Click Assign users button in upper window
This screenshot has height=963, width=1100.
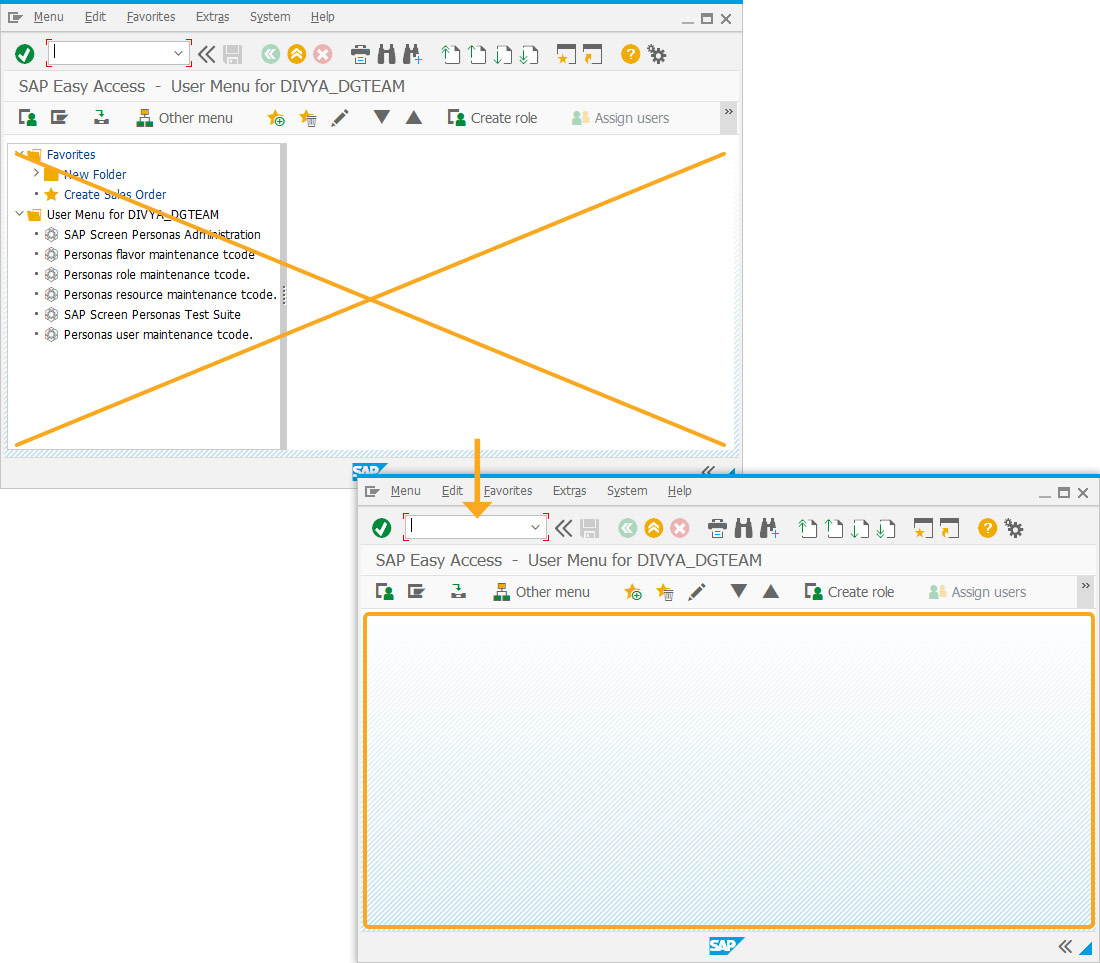(621, 118)
